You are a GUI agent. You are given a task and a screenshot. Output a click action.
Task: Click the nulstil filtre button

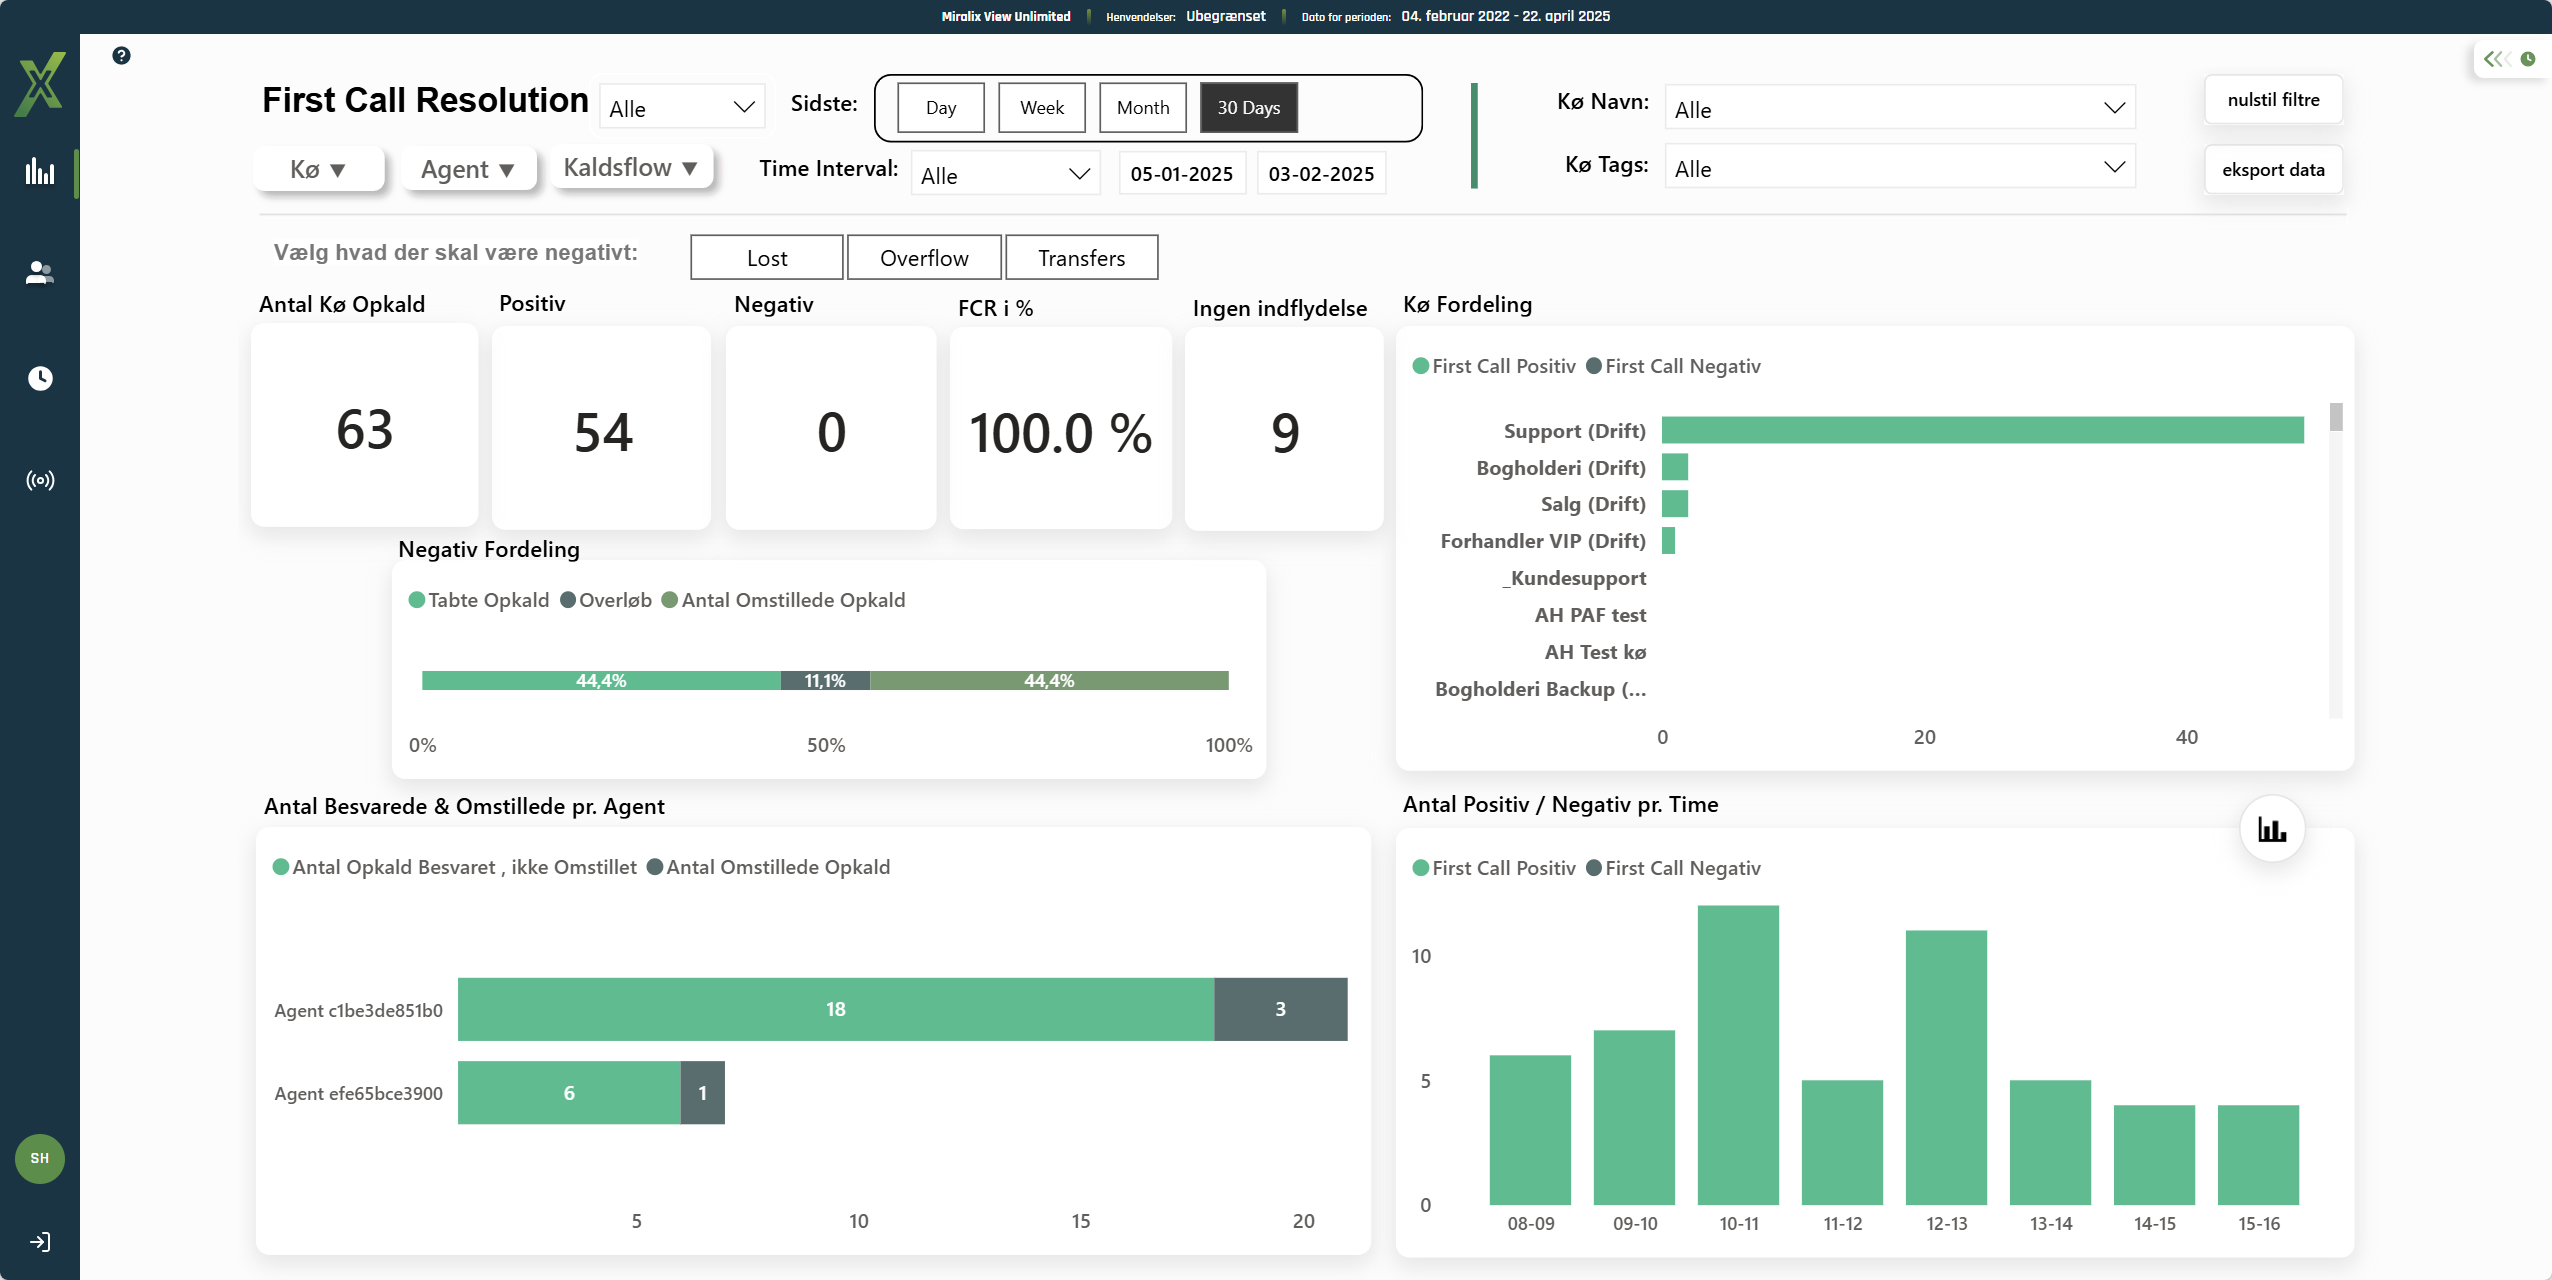pyautogui.click(x=2273, y=100)
